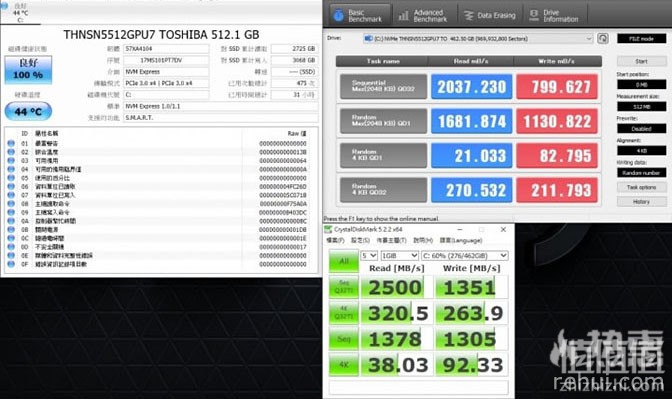Expand the 1GiB test size dropdown
Image resolution: width=672 pixels, height=399 pixels.
pyautogui.click(x=399, y=255)
